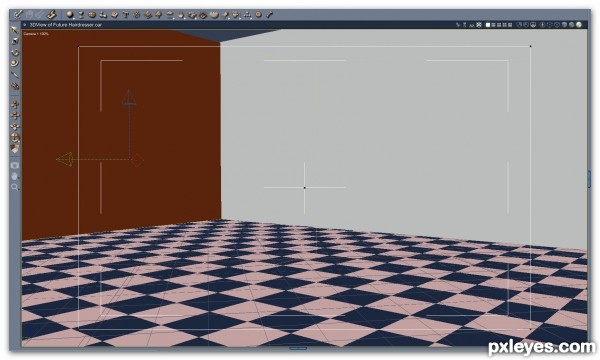Select the Eyedropper tool in left toolbar

[15, 74]
